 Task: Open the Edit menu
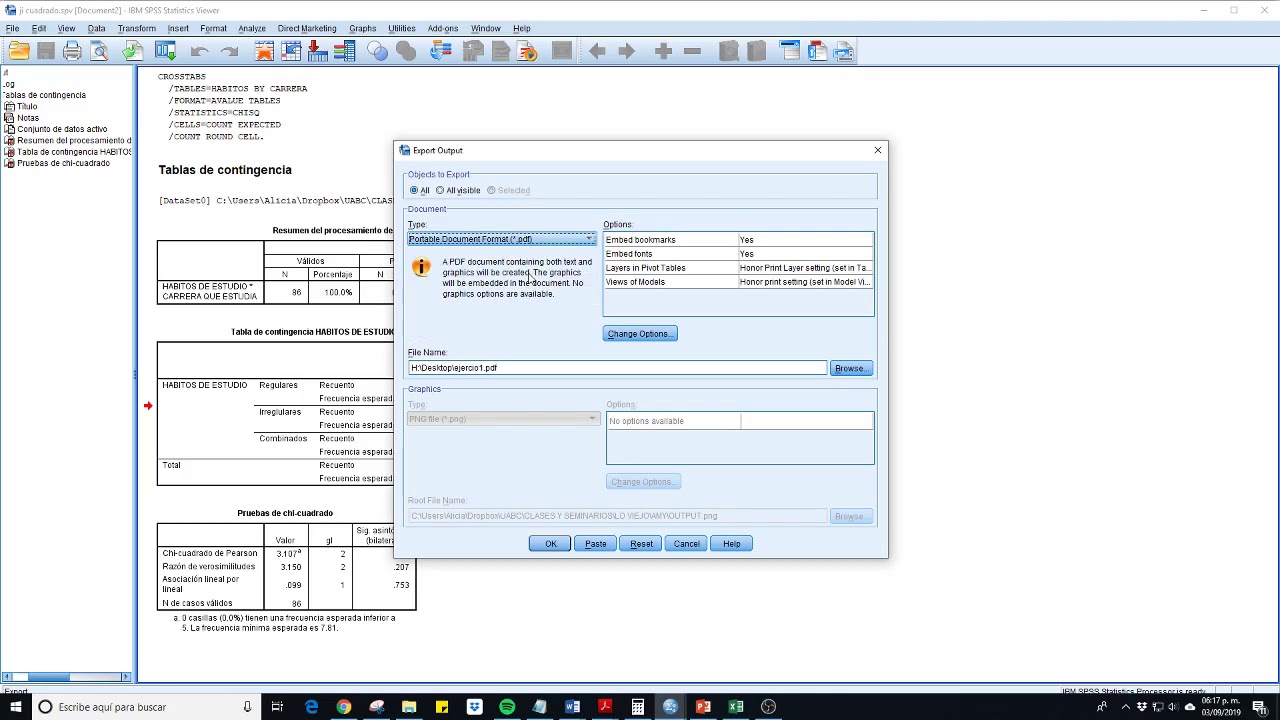pyautogui.click(x=38, y=28)
